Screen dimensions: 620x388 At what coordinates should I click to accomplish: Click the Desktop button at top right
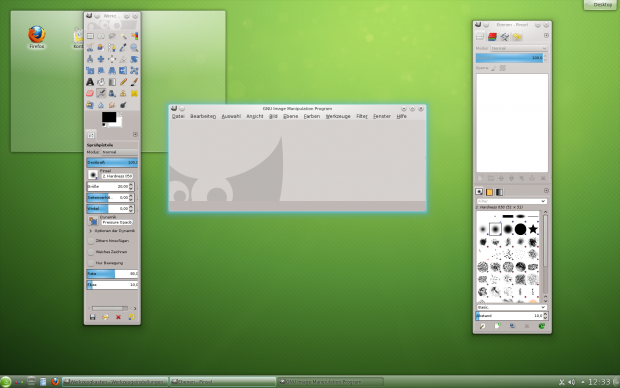[600, 5]
